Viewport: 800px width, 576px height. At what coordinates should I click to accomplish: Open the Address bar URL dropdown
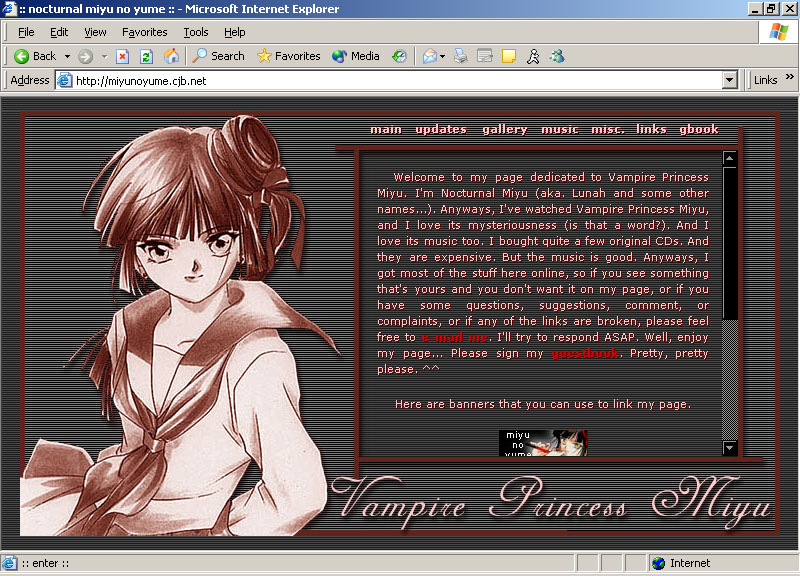[x=729, y=80]
